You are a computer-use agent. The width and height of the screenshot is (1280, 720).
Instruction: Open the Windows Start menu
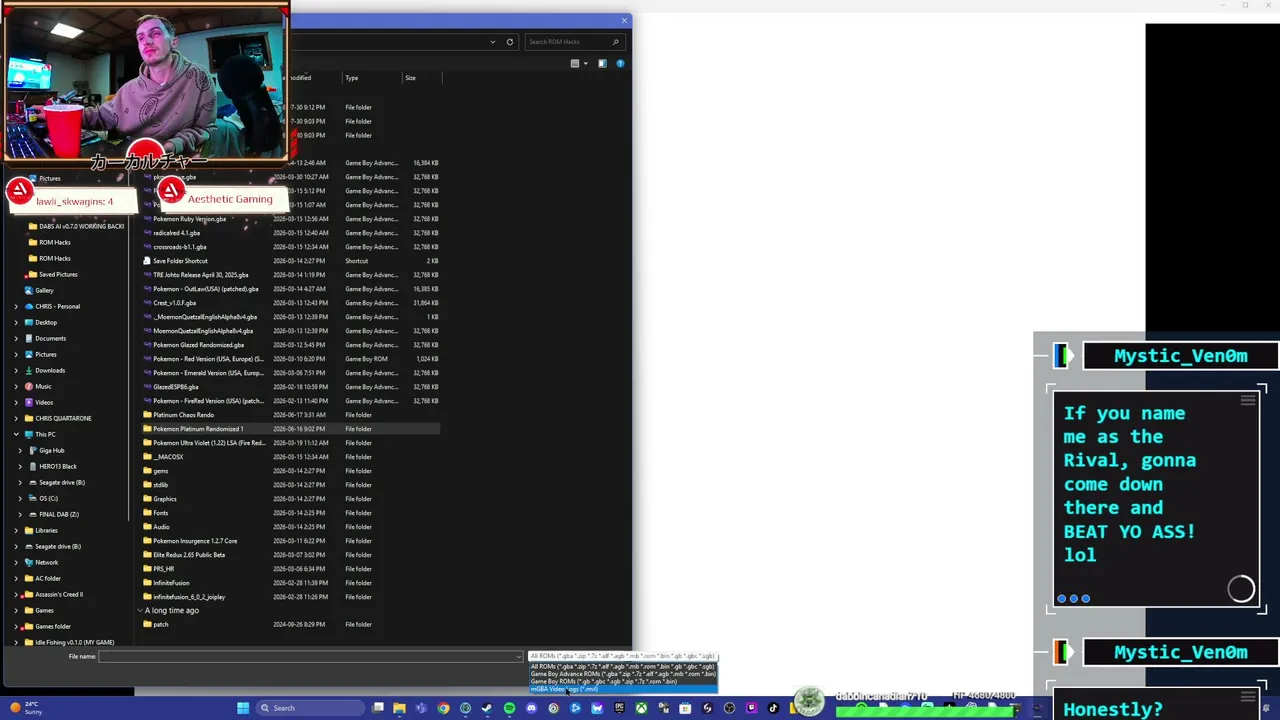coord(243,708)
